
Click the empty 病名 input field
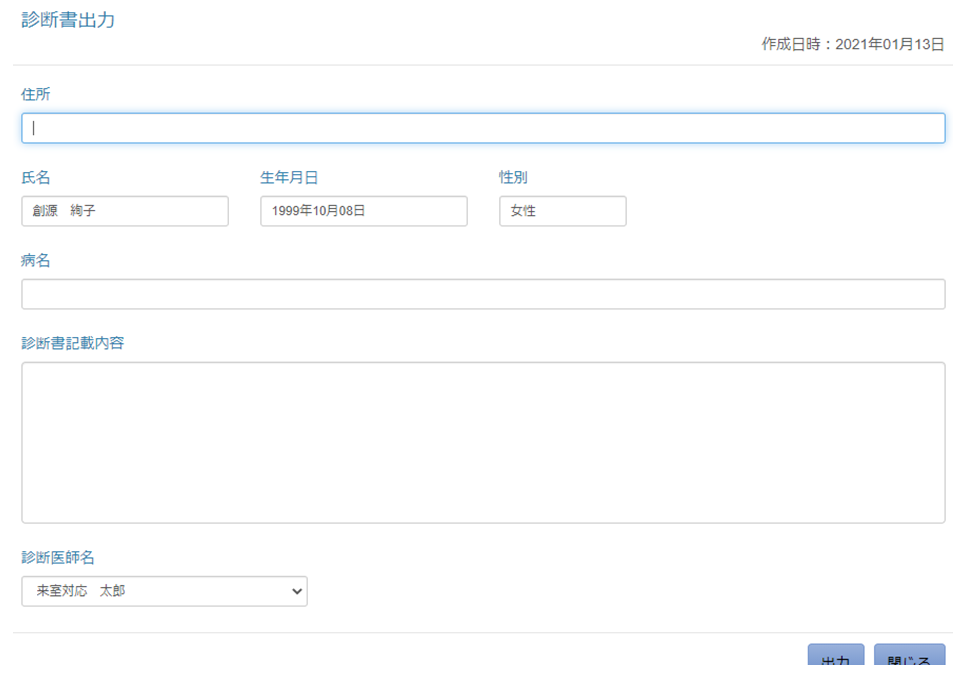point(483,294)
